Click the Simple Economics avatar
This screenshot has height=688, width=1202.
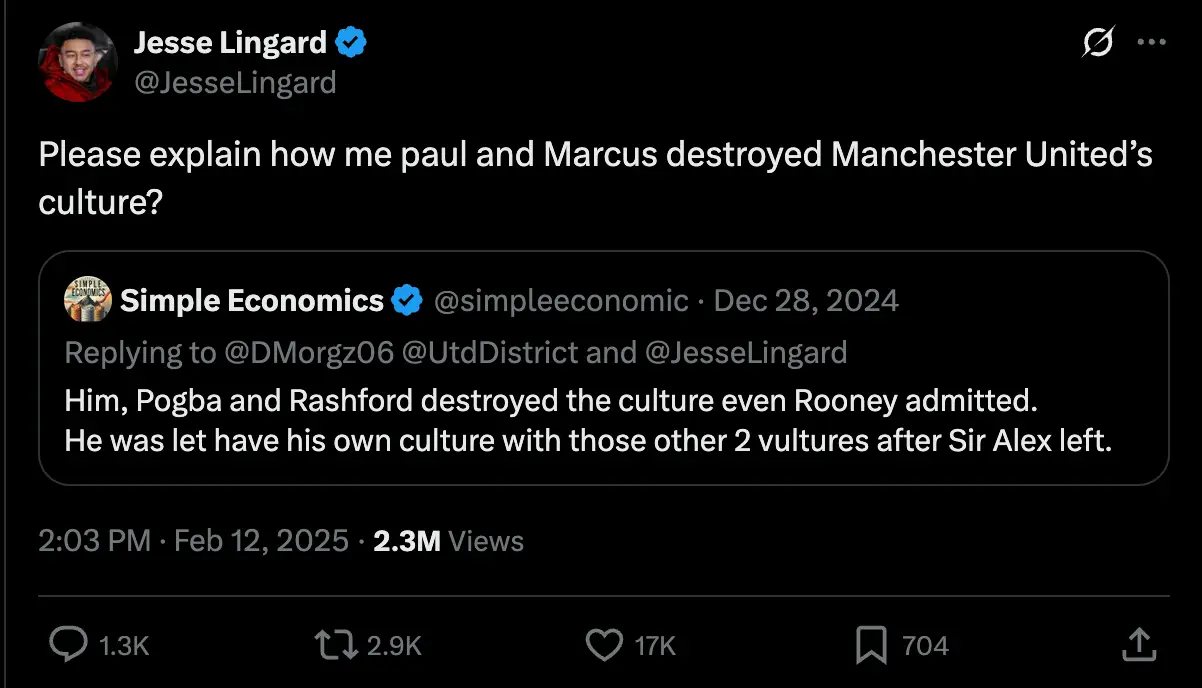pos(87,300)
